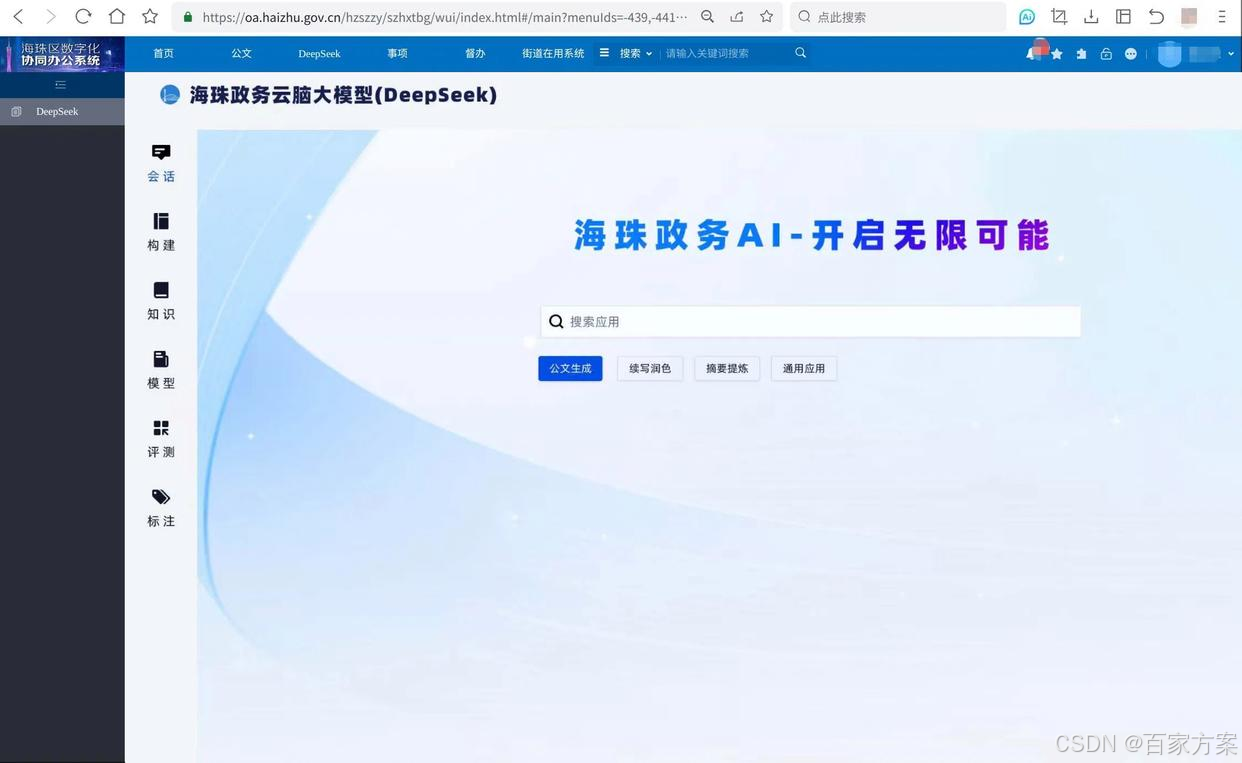Click the hamburger icon beside 搜索 in the header

[x=604, y=53]
